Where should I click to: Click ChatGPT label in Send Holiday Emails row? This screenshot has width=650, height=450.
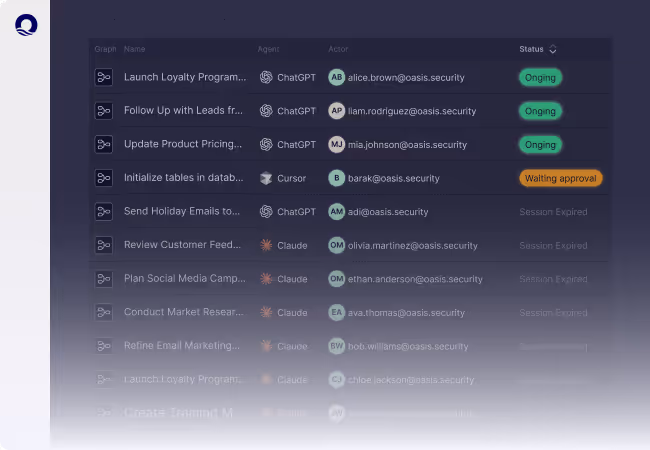point(296,212)
